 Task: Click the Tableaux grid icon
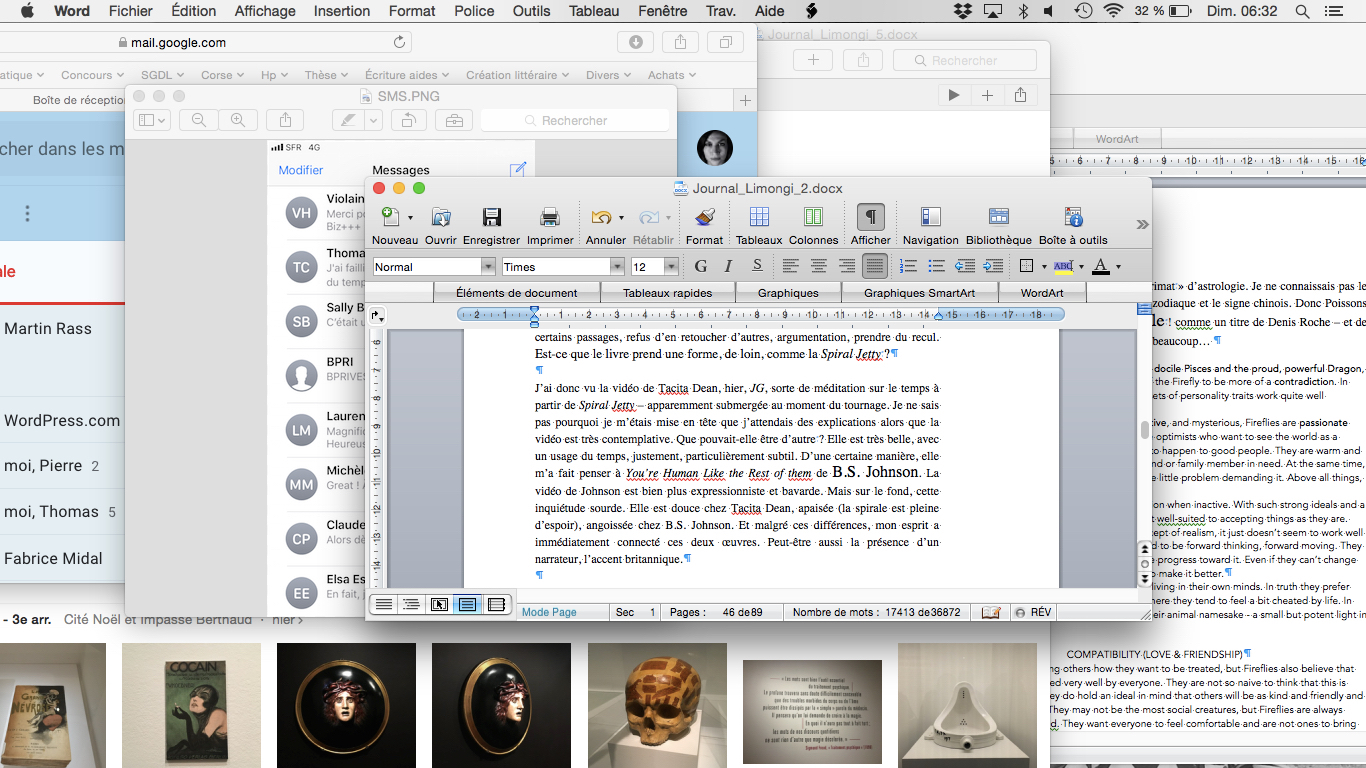759,218
